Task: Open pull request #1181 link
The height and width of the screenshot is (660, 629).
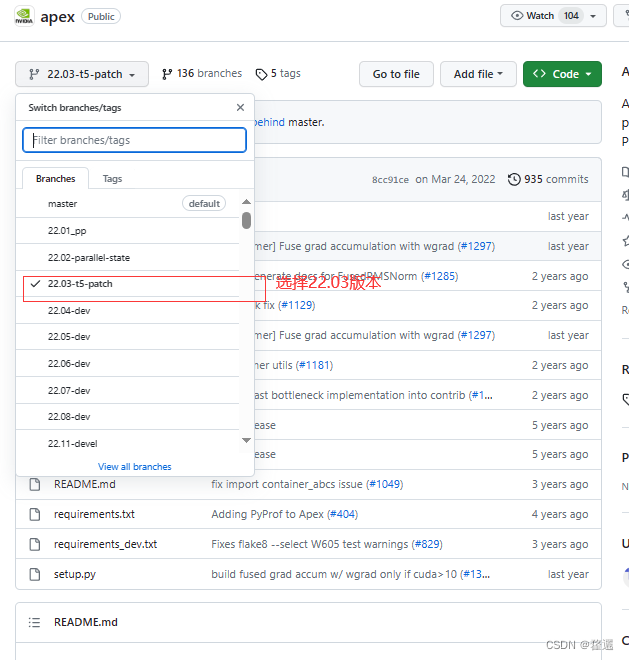Action: pos(314,365)
